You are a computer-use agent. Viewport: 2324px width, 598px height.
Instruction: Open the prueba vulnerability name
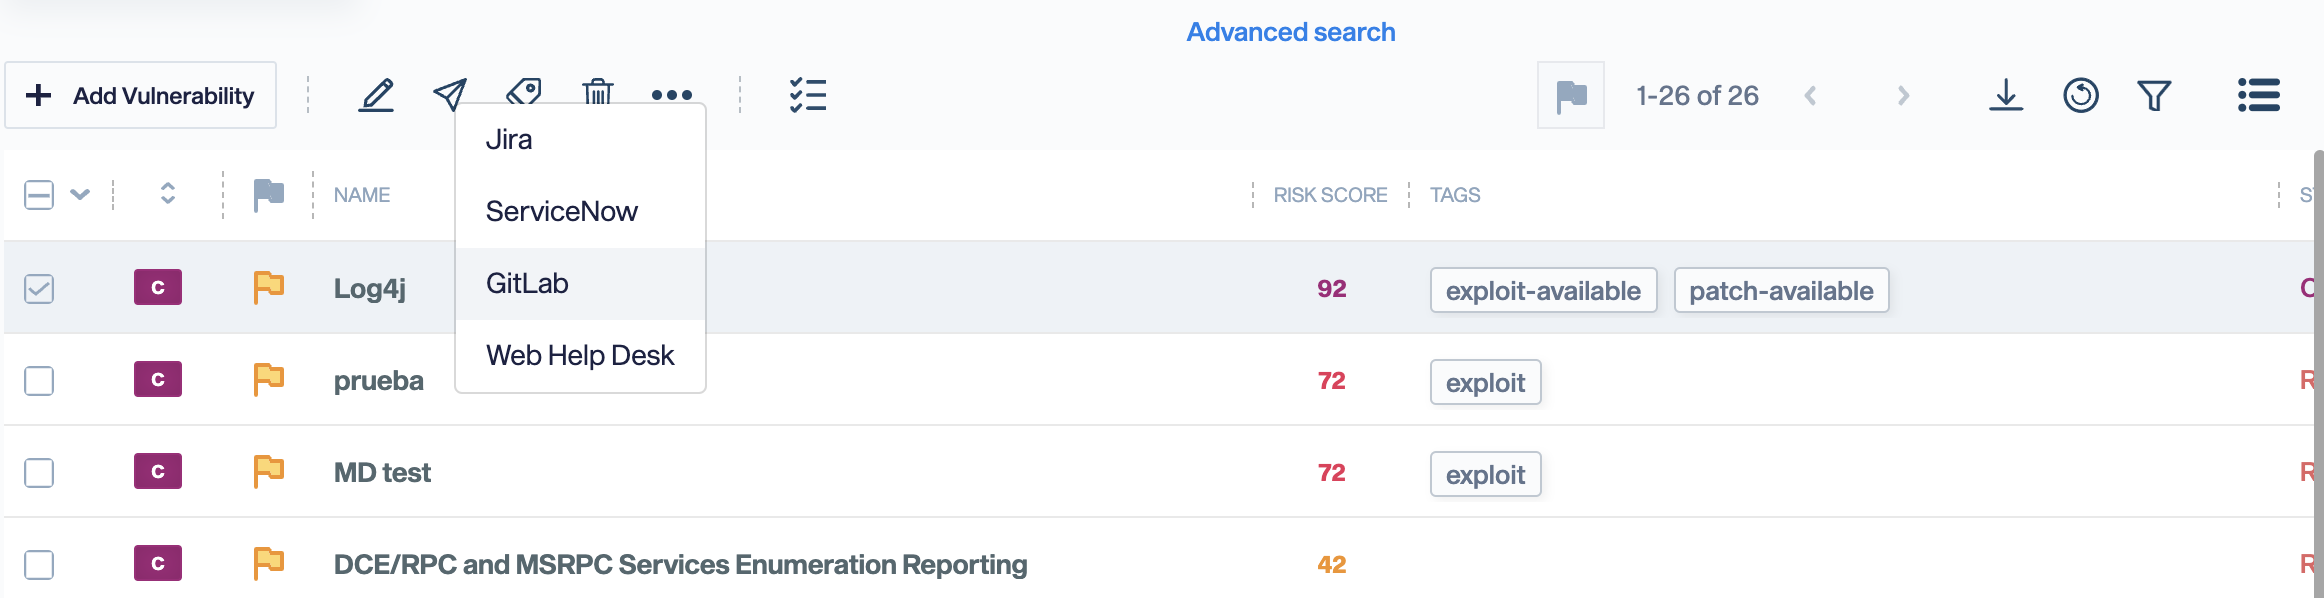point(379,381)
